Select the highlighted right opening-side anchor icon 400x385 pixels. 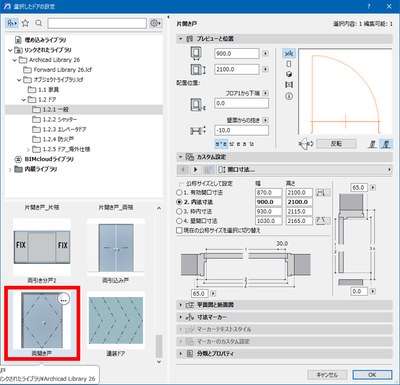pos(386,144)
